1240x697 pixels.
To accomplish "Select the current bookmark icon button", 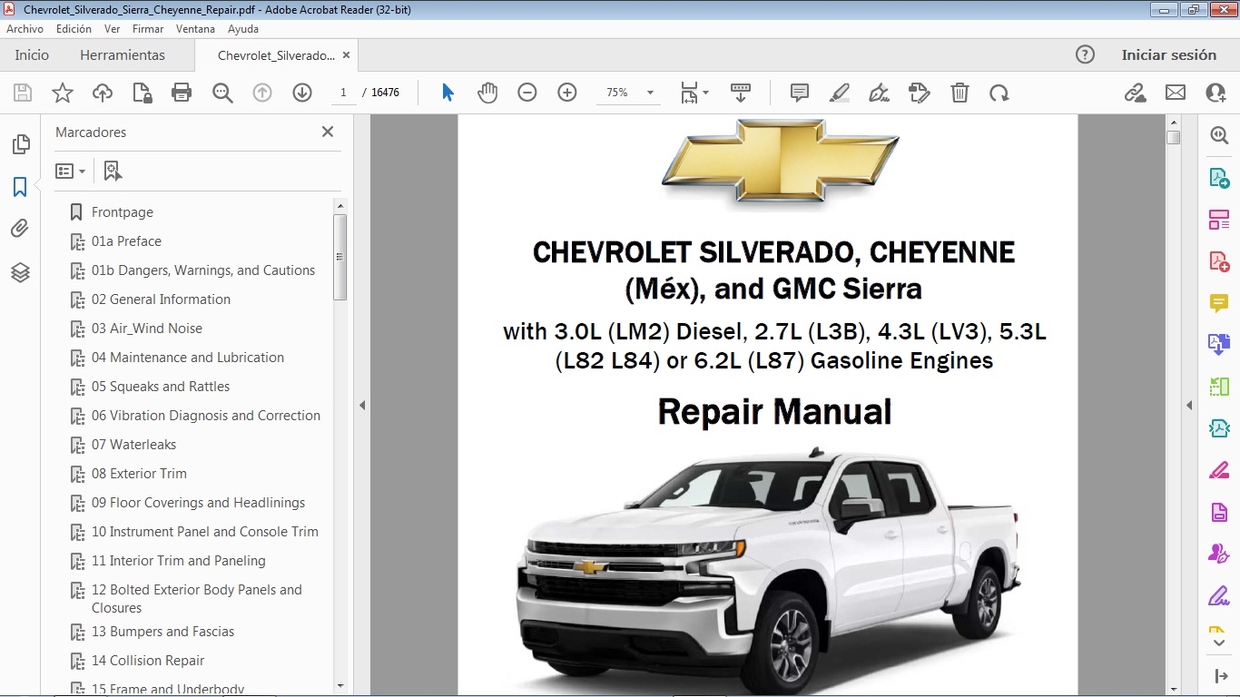I will (x=112, y=170).
